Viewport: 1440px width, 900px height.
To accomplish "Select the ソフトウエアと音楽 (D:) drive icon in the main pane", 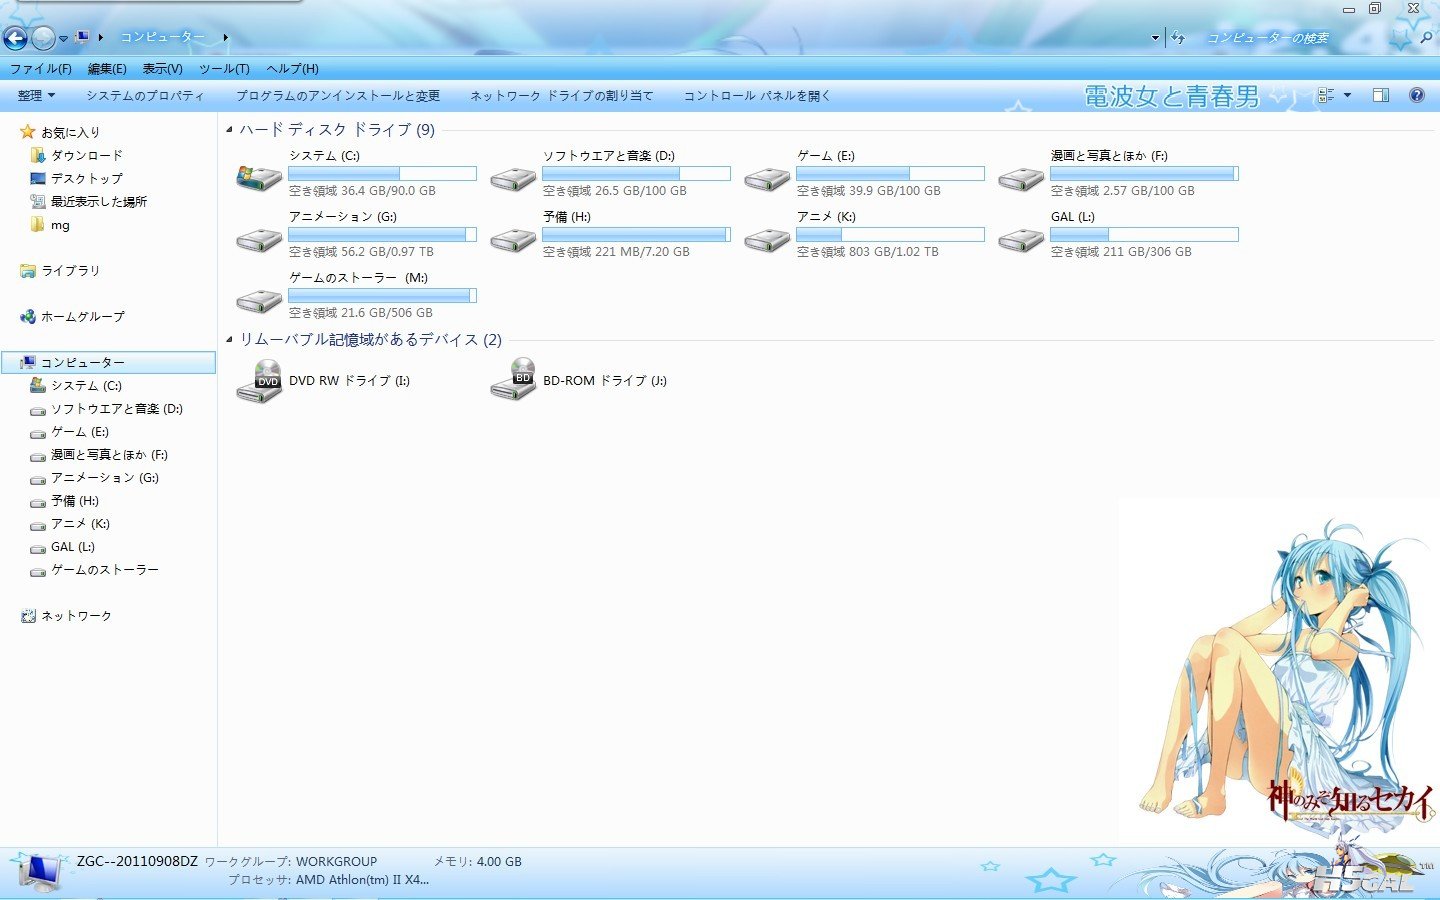I will pos(513,177).
